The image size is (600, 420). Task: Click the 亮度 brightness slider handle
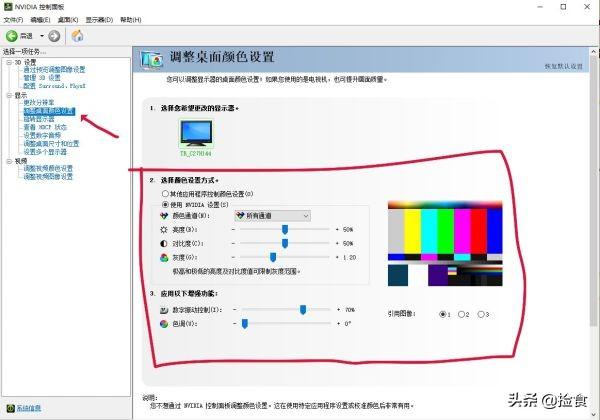[285, 230]
